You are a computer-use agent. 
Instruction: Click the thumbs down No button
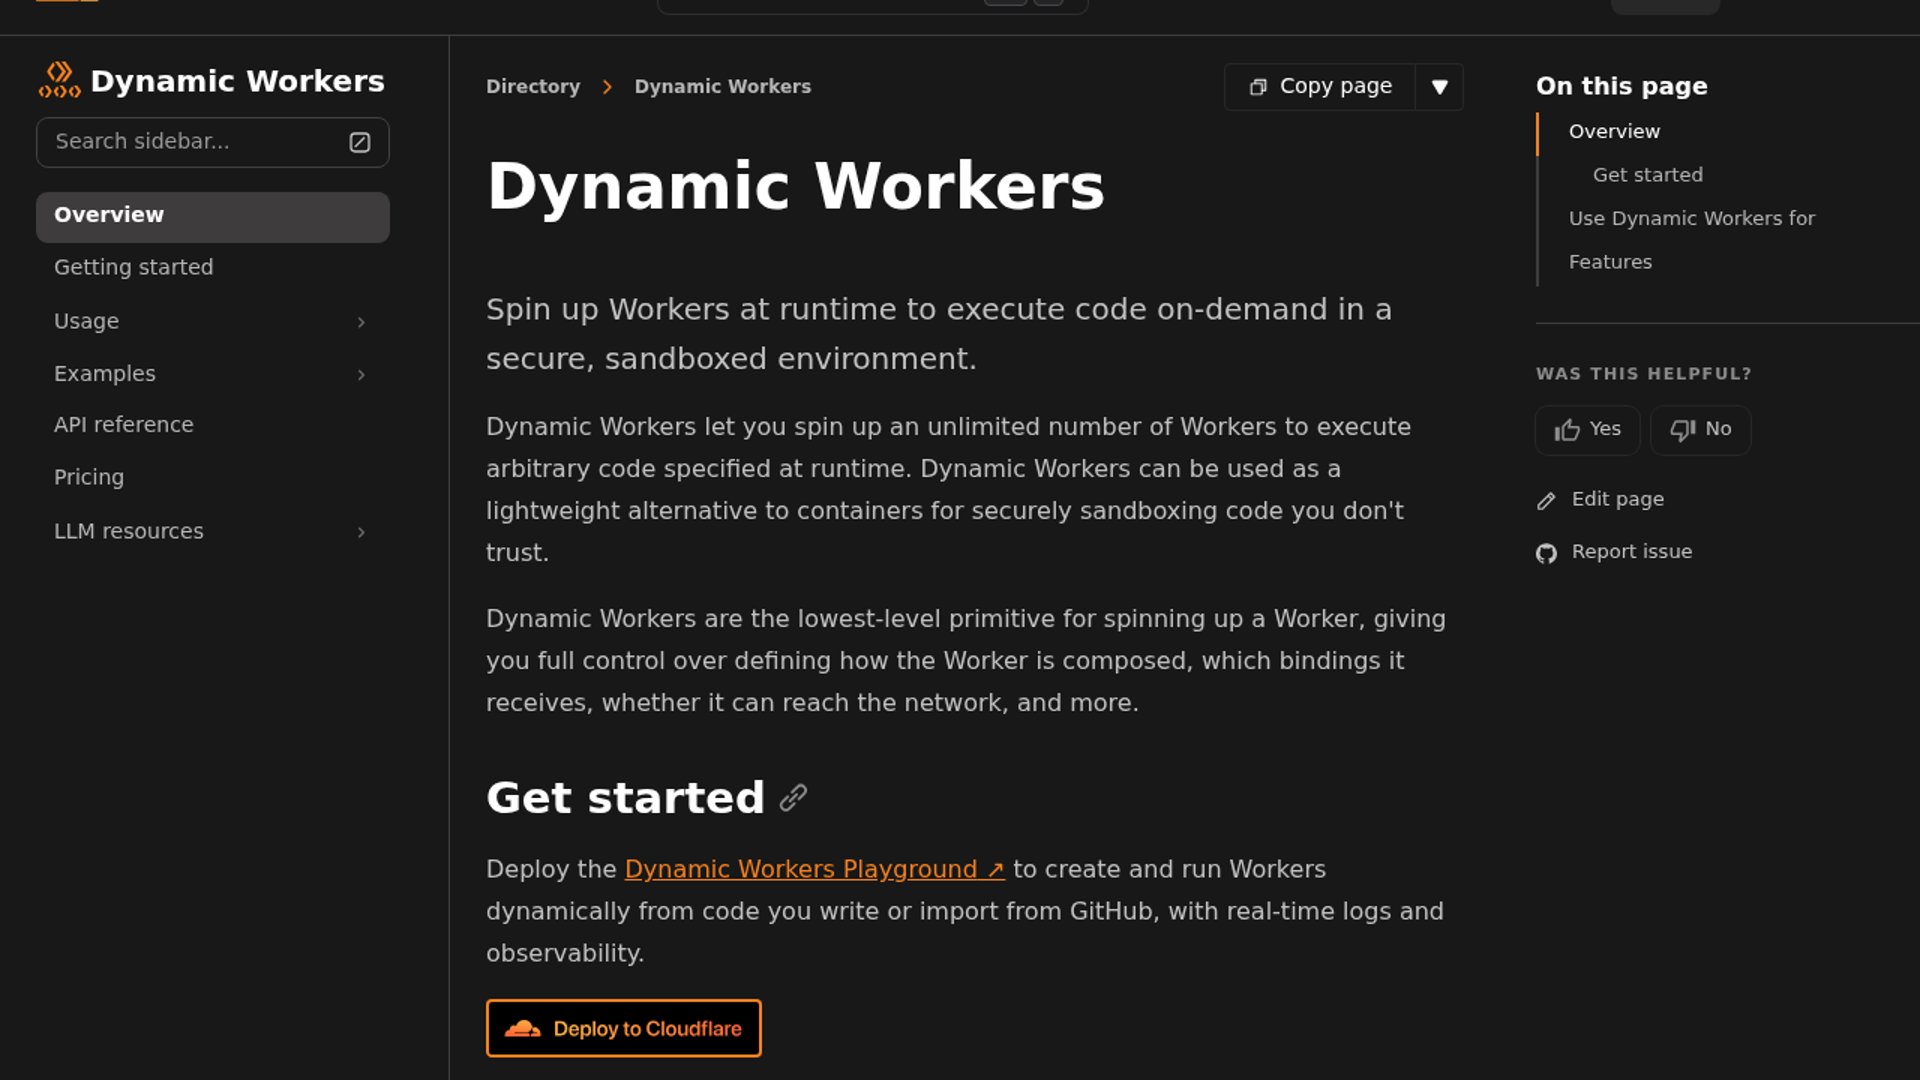(1700, 430)
